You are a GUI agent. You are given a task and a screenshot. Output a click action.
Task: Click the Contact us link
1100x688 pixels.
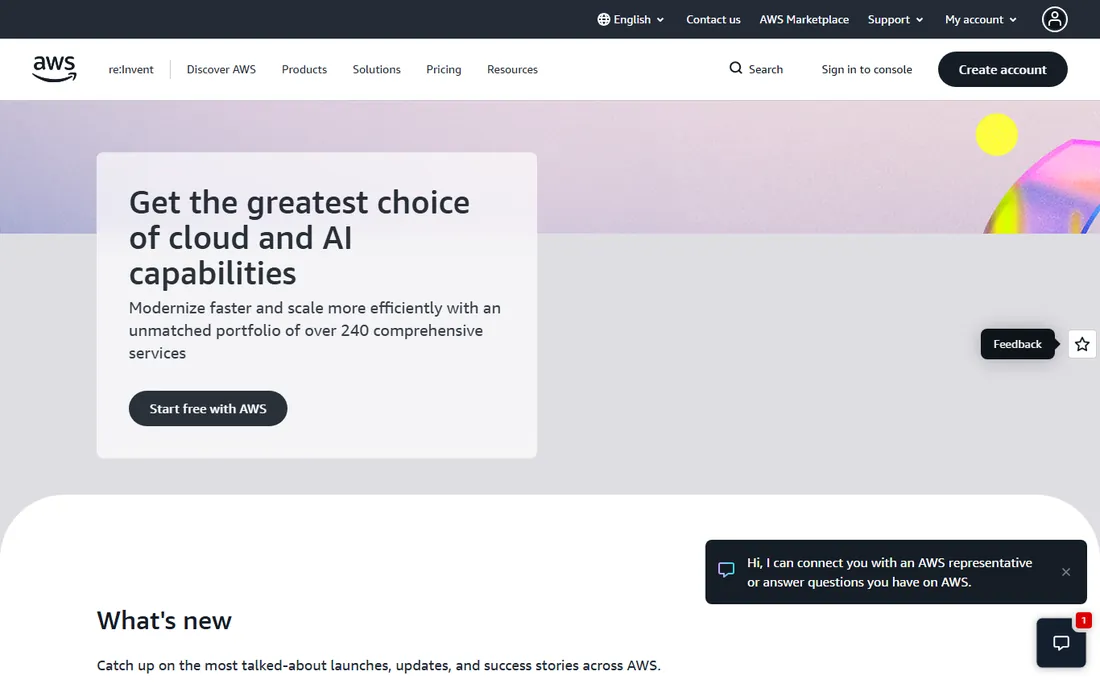point(713,20)
